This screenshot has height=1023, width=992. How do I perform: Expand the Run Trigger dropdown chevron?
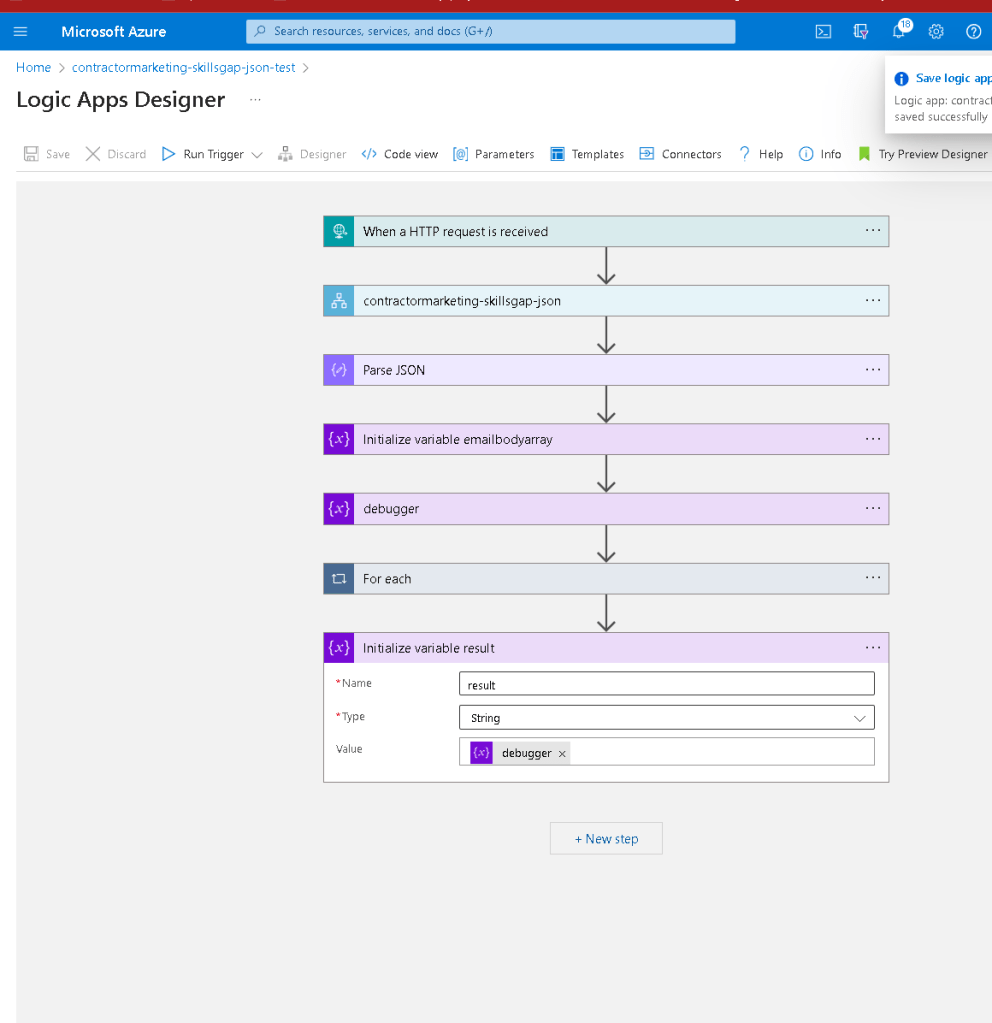pyautogui.click(x=257, y=155)
